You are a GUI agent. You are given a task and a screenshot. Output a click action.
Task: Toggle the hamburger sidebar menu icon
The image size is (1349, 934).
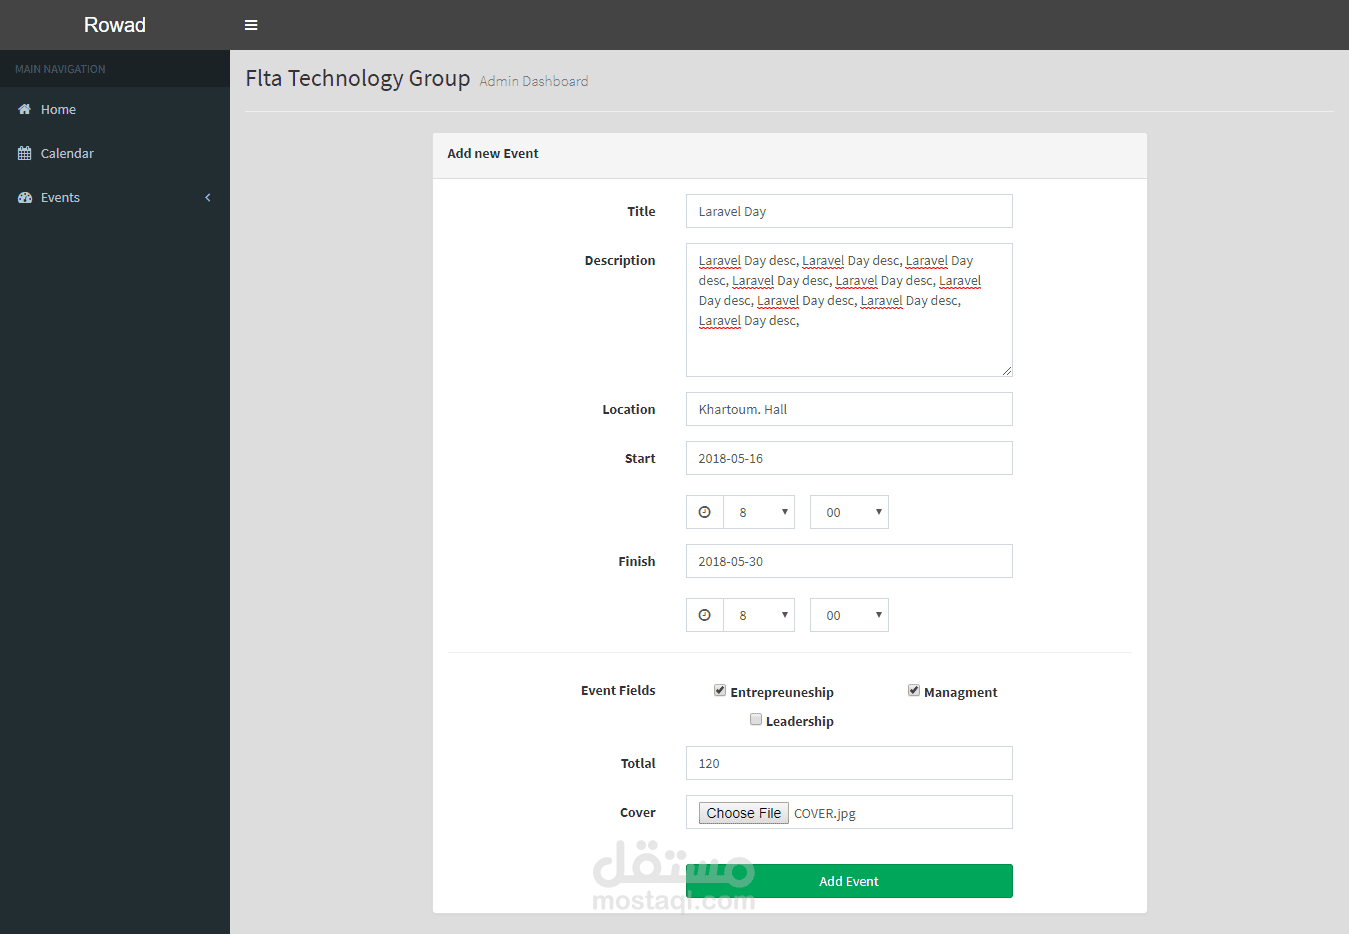point(251,25)
